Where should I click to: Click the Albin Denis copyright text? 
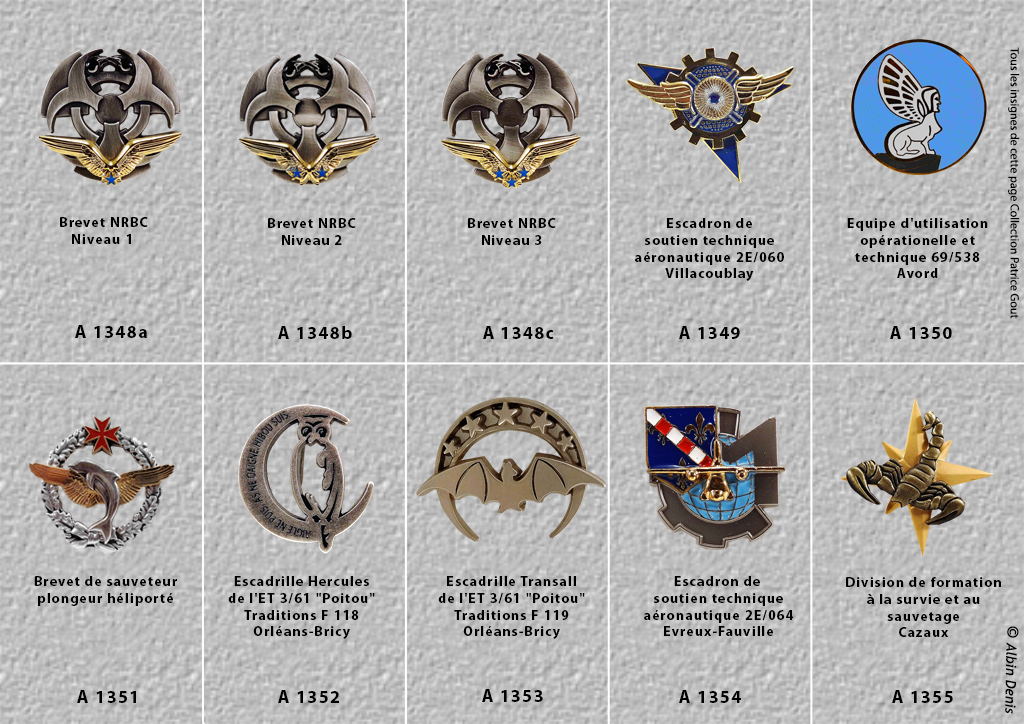(1012, 669)
